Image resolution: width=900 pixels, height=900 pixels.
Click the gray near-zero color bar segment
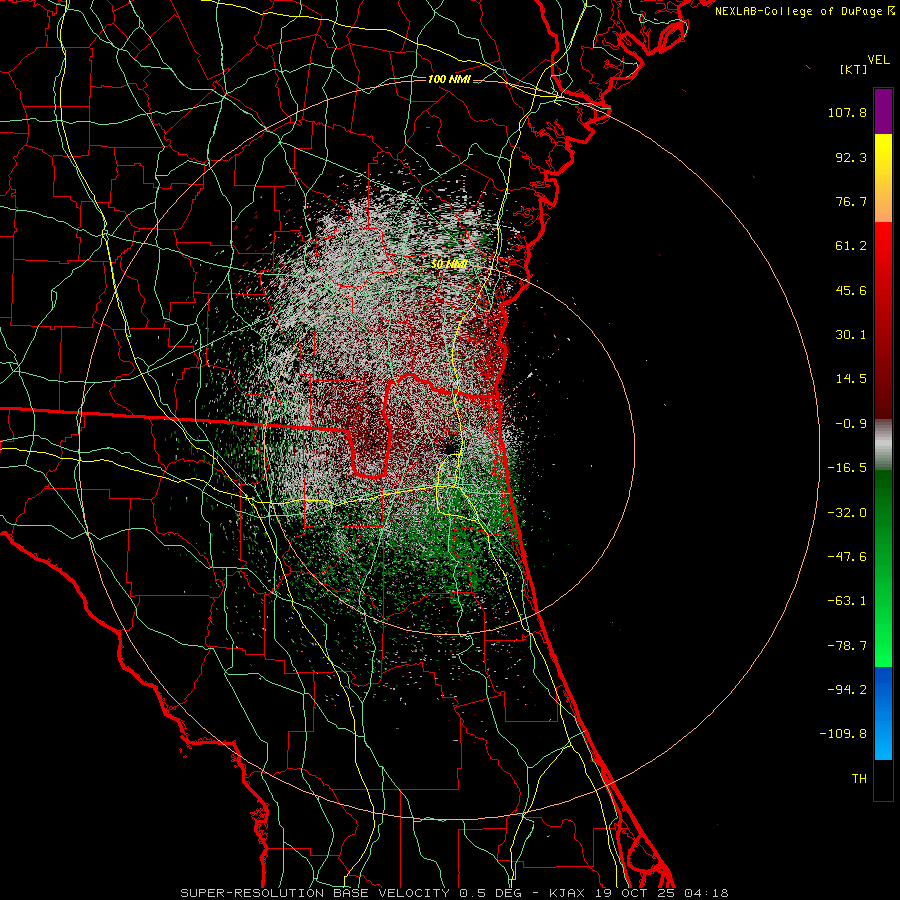(883, 444)
